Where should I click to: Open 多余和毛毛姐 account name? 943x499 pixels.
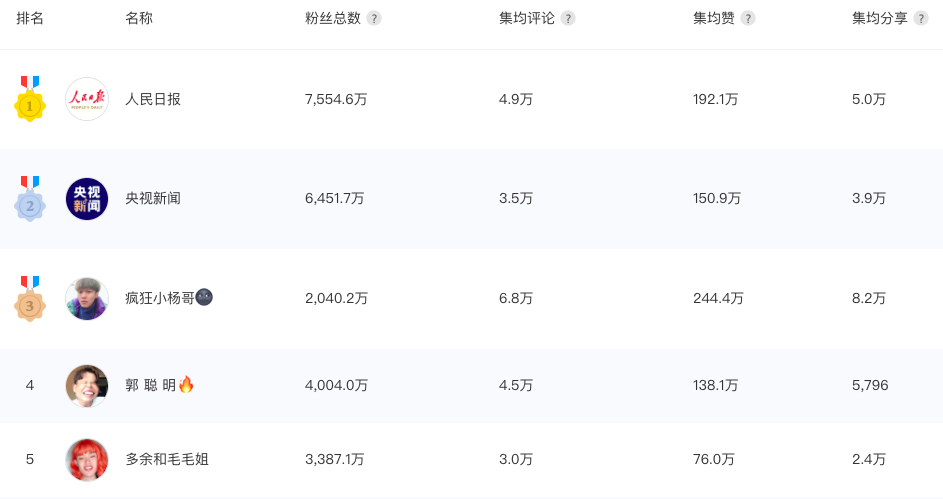point(167,460)
